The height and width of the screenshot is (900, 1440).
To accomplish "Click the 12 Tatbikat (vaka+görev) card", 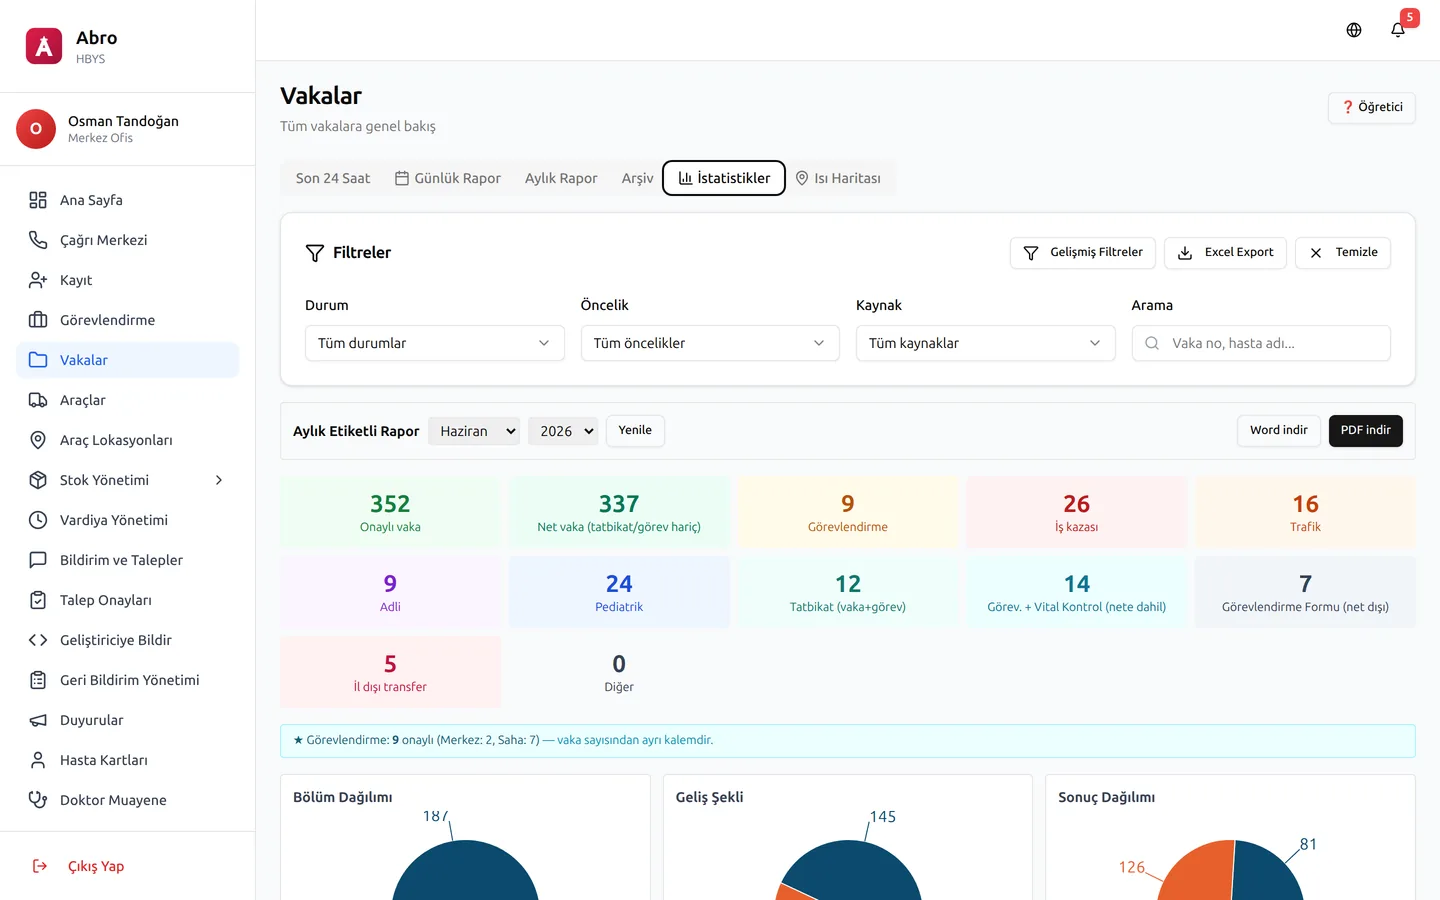I will (848, 592).
